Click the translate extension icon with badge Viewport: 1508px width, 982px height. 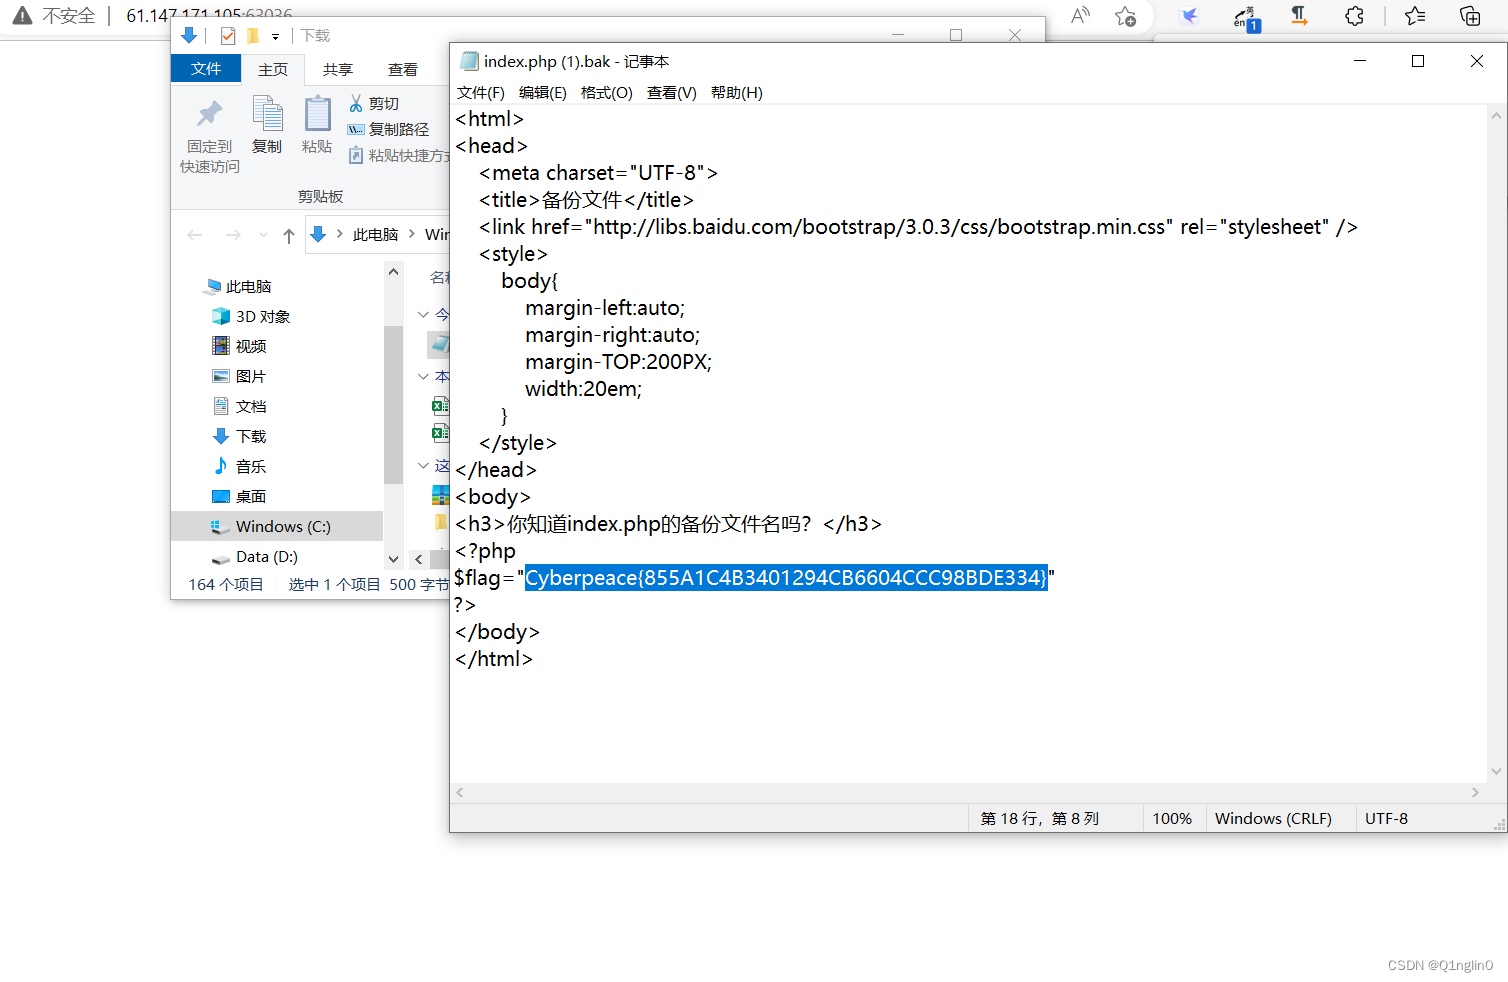pyautogui.click(x=1245, y=17)
